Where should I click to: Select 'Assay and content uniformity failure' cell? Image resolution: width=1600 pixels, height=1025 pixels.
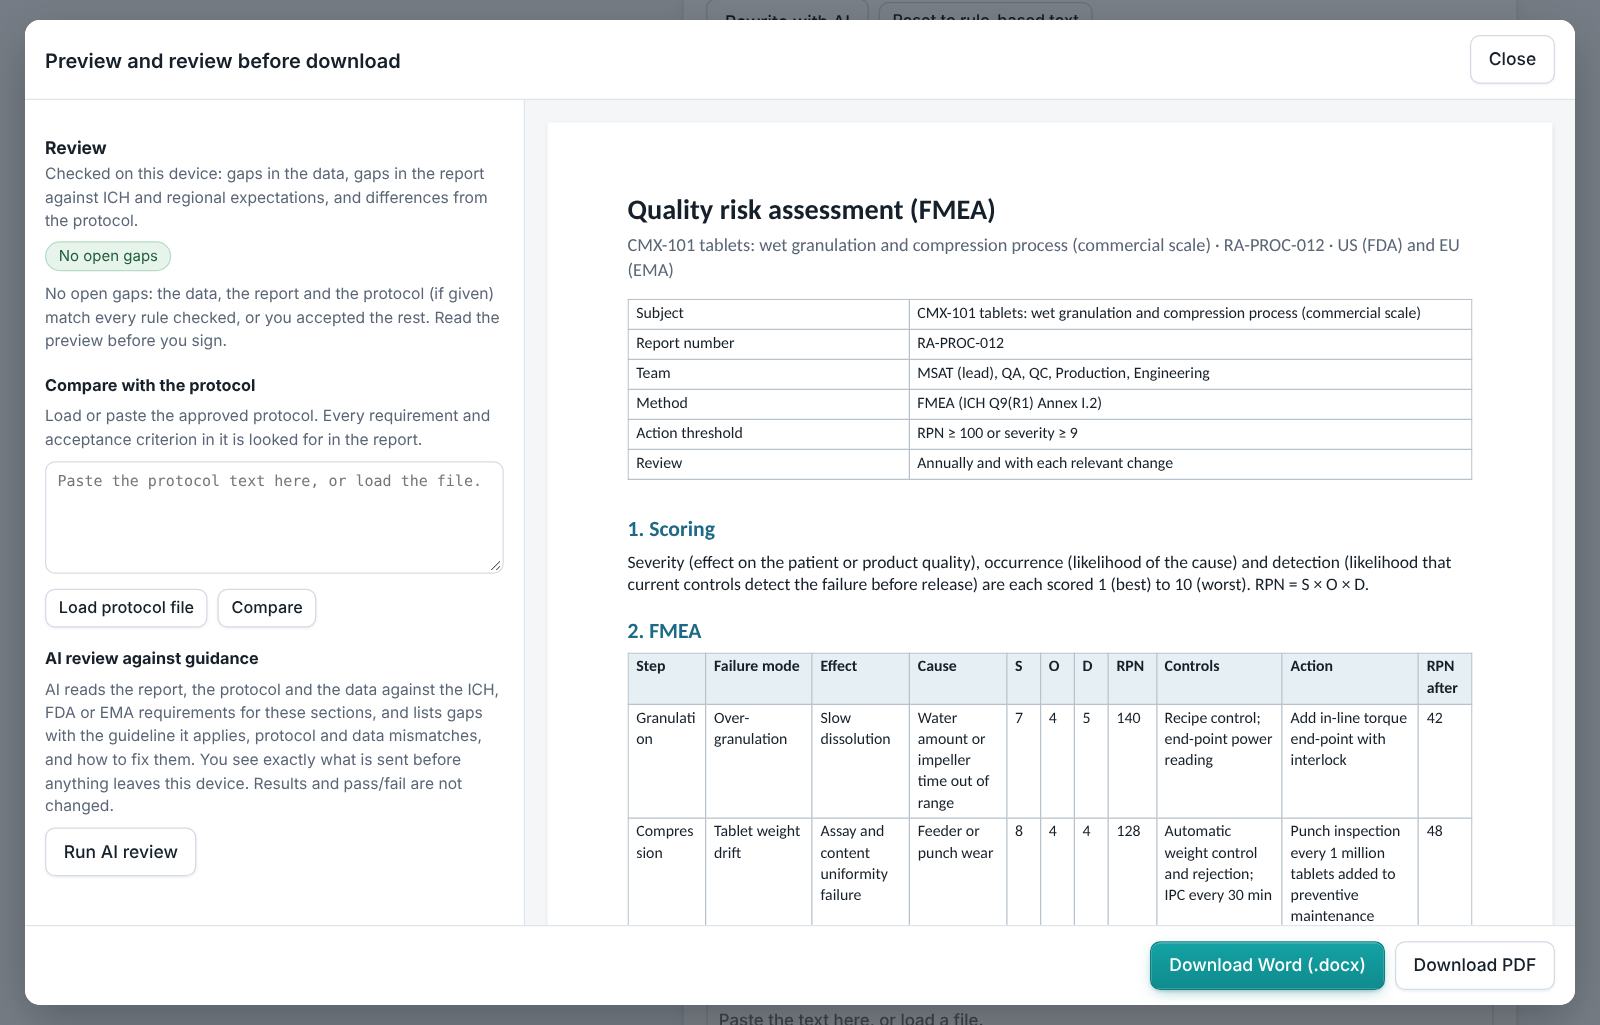(x=860, y=873)
